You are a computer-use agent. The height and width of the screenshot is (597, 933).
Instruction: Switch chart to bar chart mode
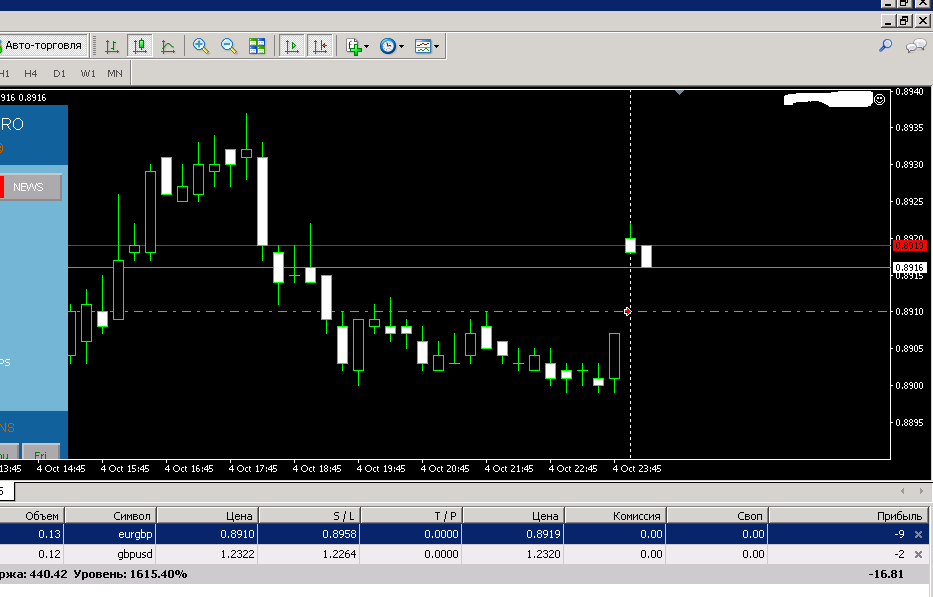click(x=111, y=46)
